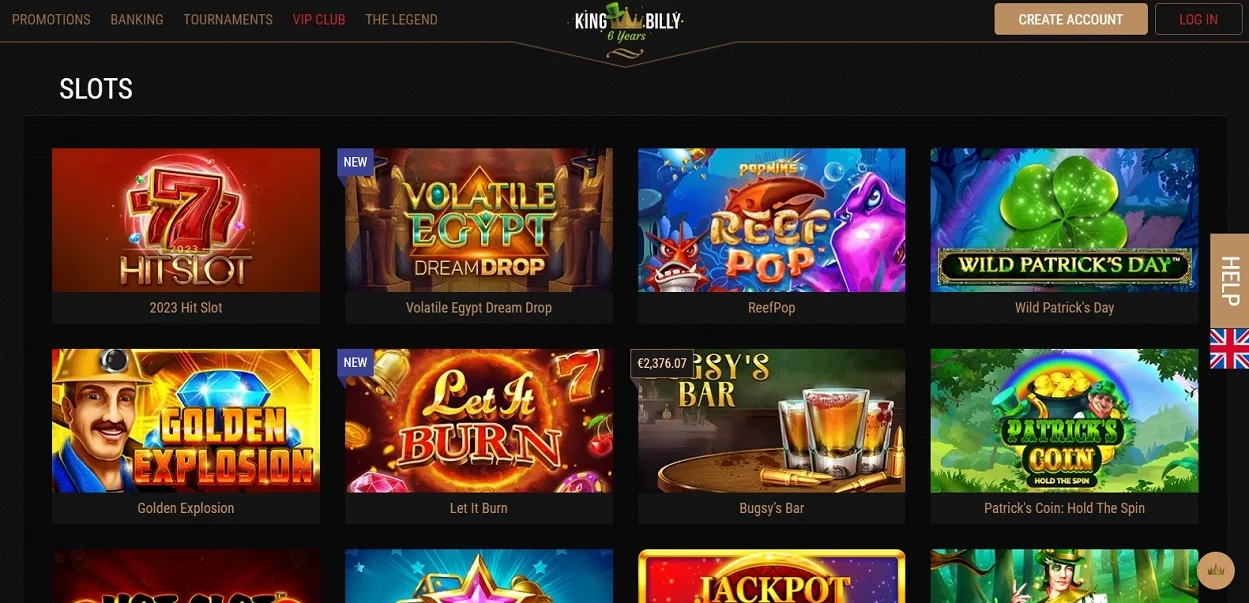The width and height of the screenshot is (1249, 603).
Task: Go to the Banking page
Action: point(137,19)
